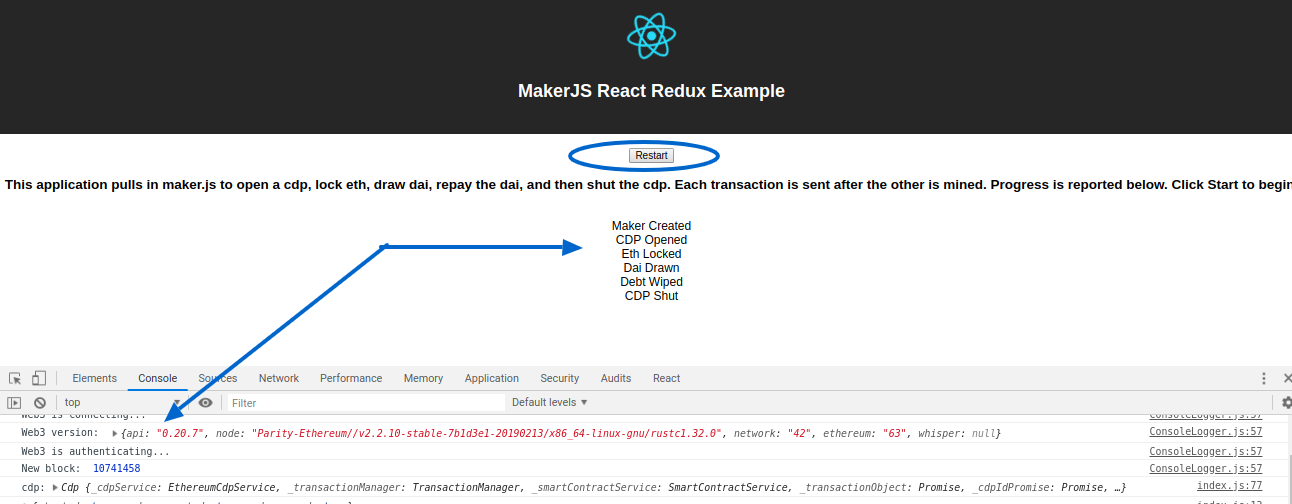
Task: Open the Memory tab
Action: [x=423, y=378]
